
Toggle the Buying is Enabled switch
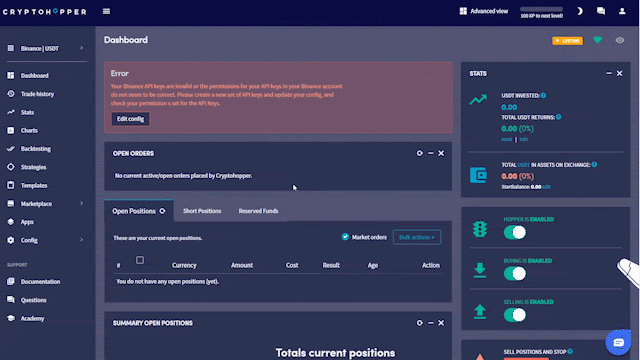pyautogui.click(x=515, y=274)
